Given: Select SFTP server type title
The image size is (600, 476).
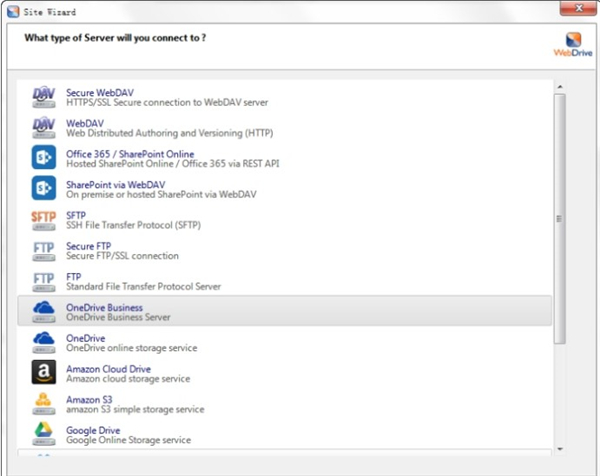Looking at the screenshot, I should point(76,215).
